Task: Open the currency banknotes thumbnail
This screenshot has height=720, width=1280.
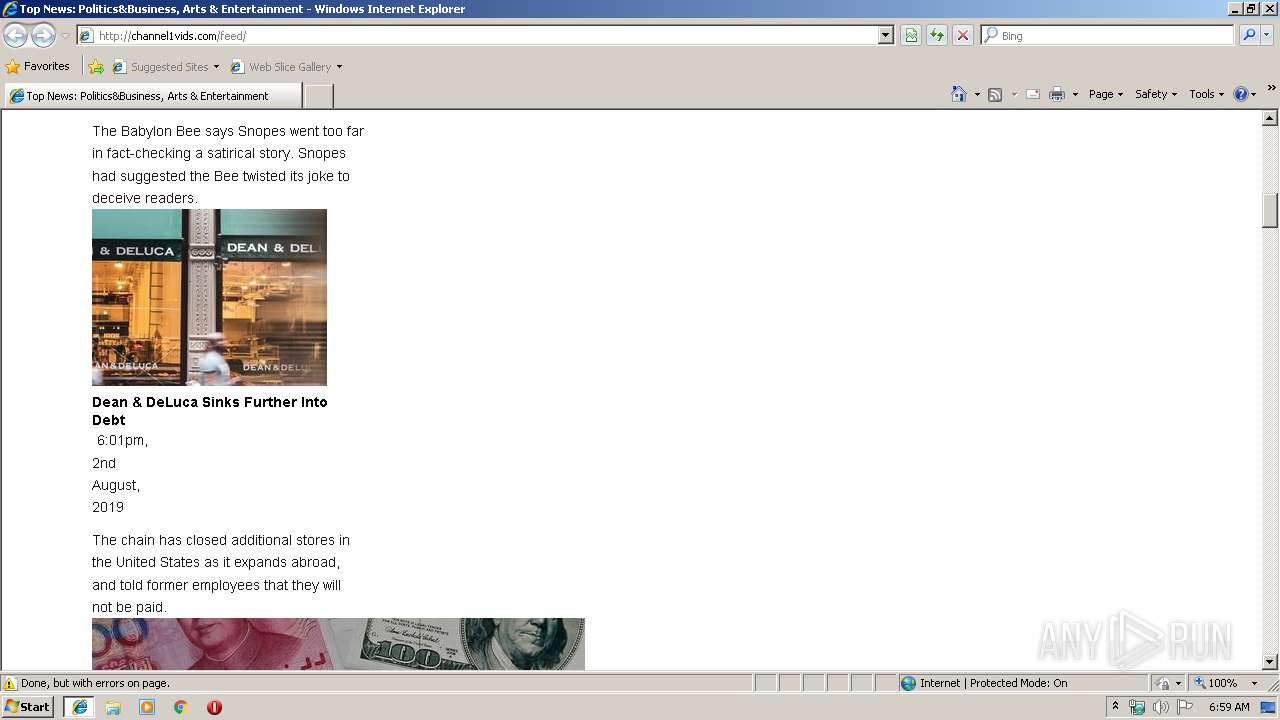Action: click(x=338, y=644)
